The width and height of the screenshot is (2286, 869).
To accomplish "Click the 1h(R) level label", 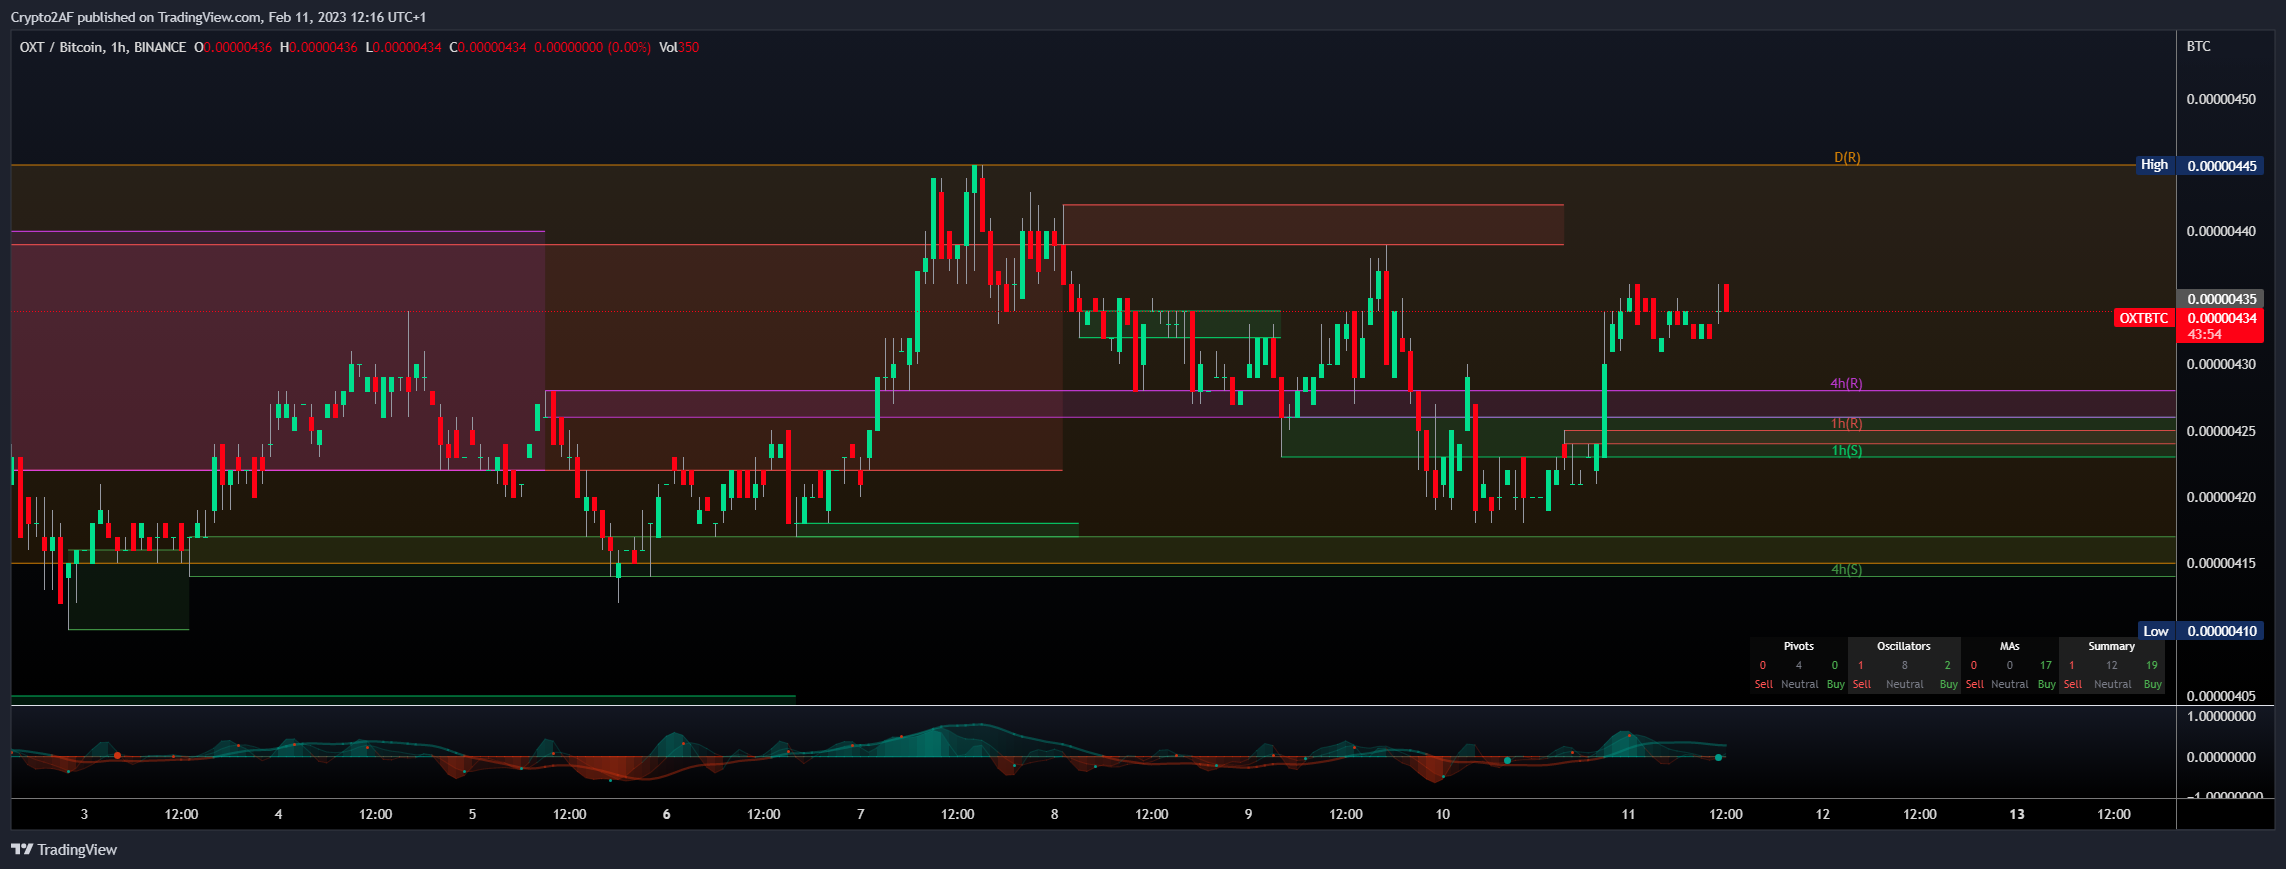I will click(x=1846, y=424).
